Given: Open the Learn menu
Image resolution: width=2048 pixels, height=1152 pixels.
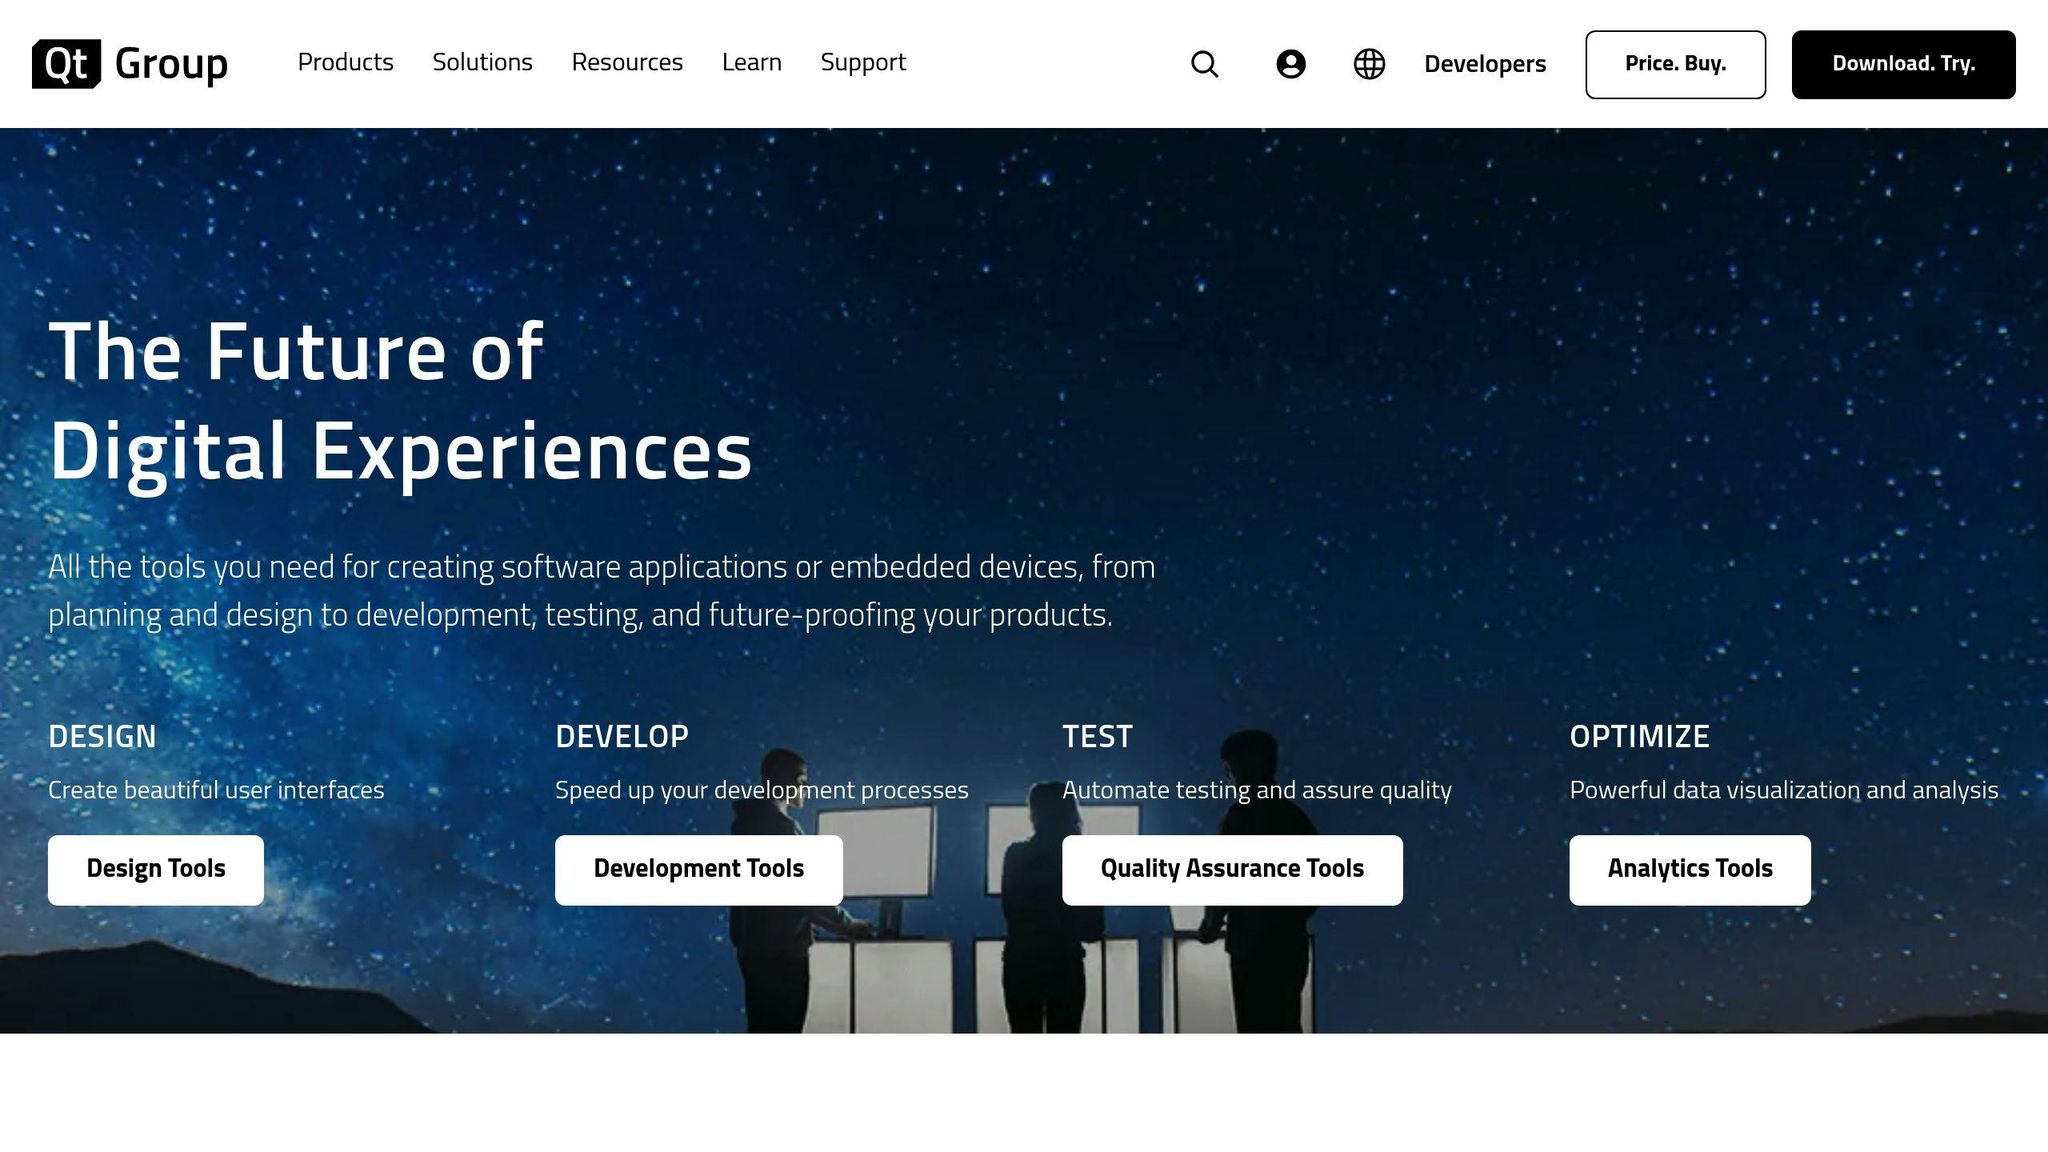Looking at the screenshot, I should (x=751, y=62).
